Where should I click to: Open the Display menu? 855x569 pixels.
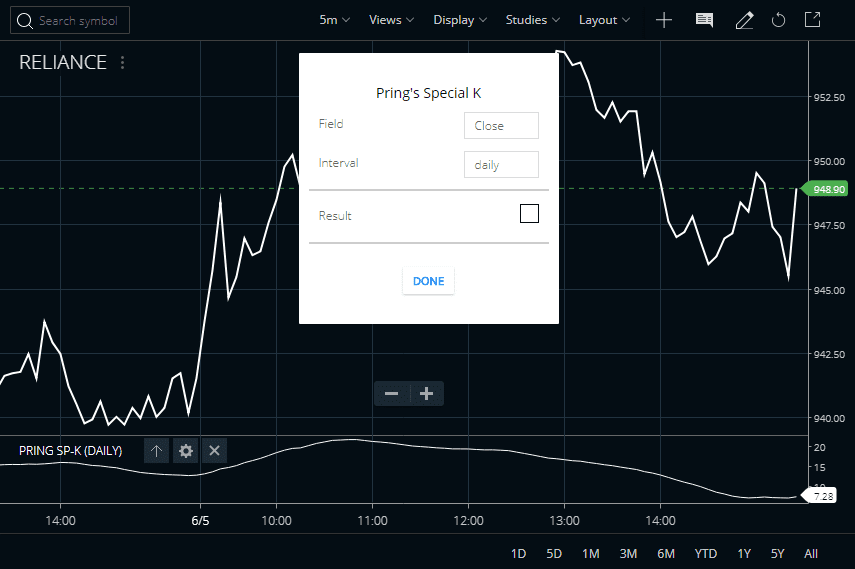[460, 20]
